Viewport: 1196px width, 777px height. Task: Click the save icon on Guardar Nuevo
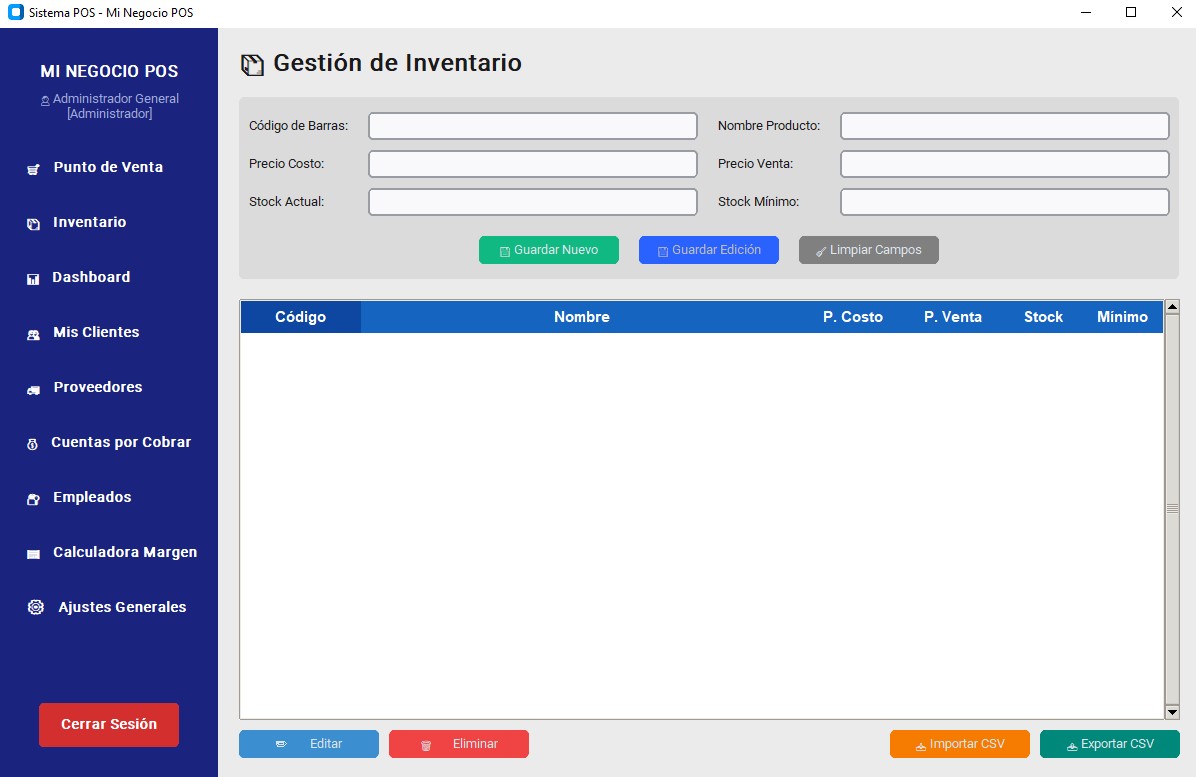(504, 252)
